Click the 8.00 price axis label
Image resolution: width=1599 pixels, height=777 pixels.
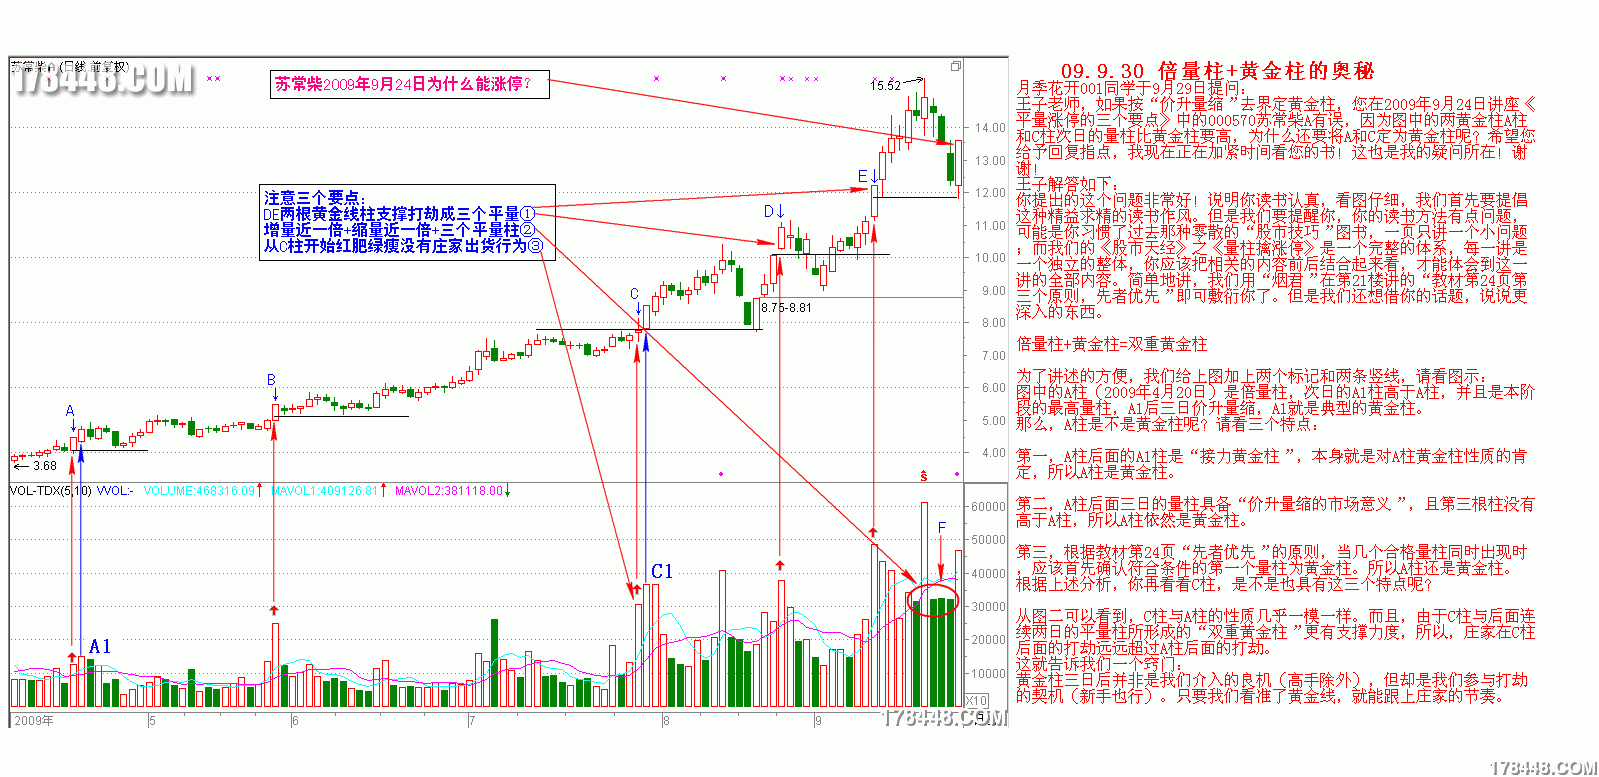click(x=994, y=323)
